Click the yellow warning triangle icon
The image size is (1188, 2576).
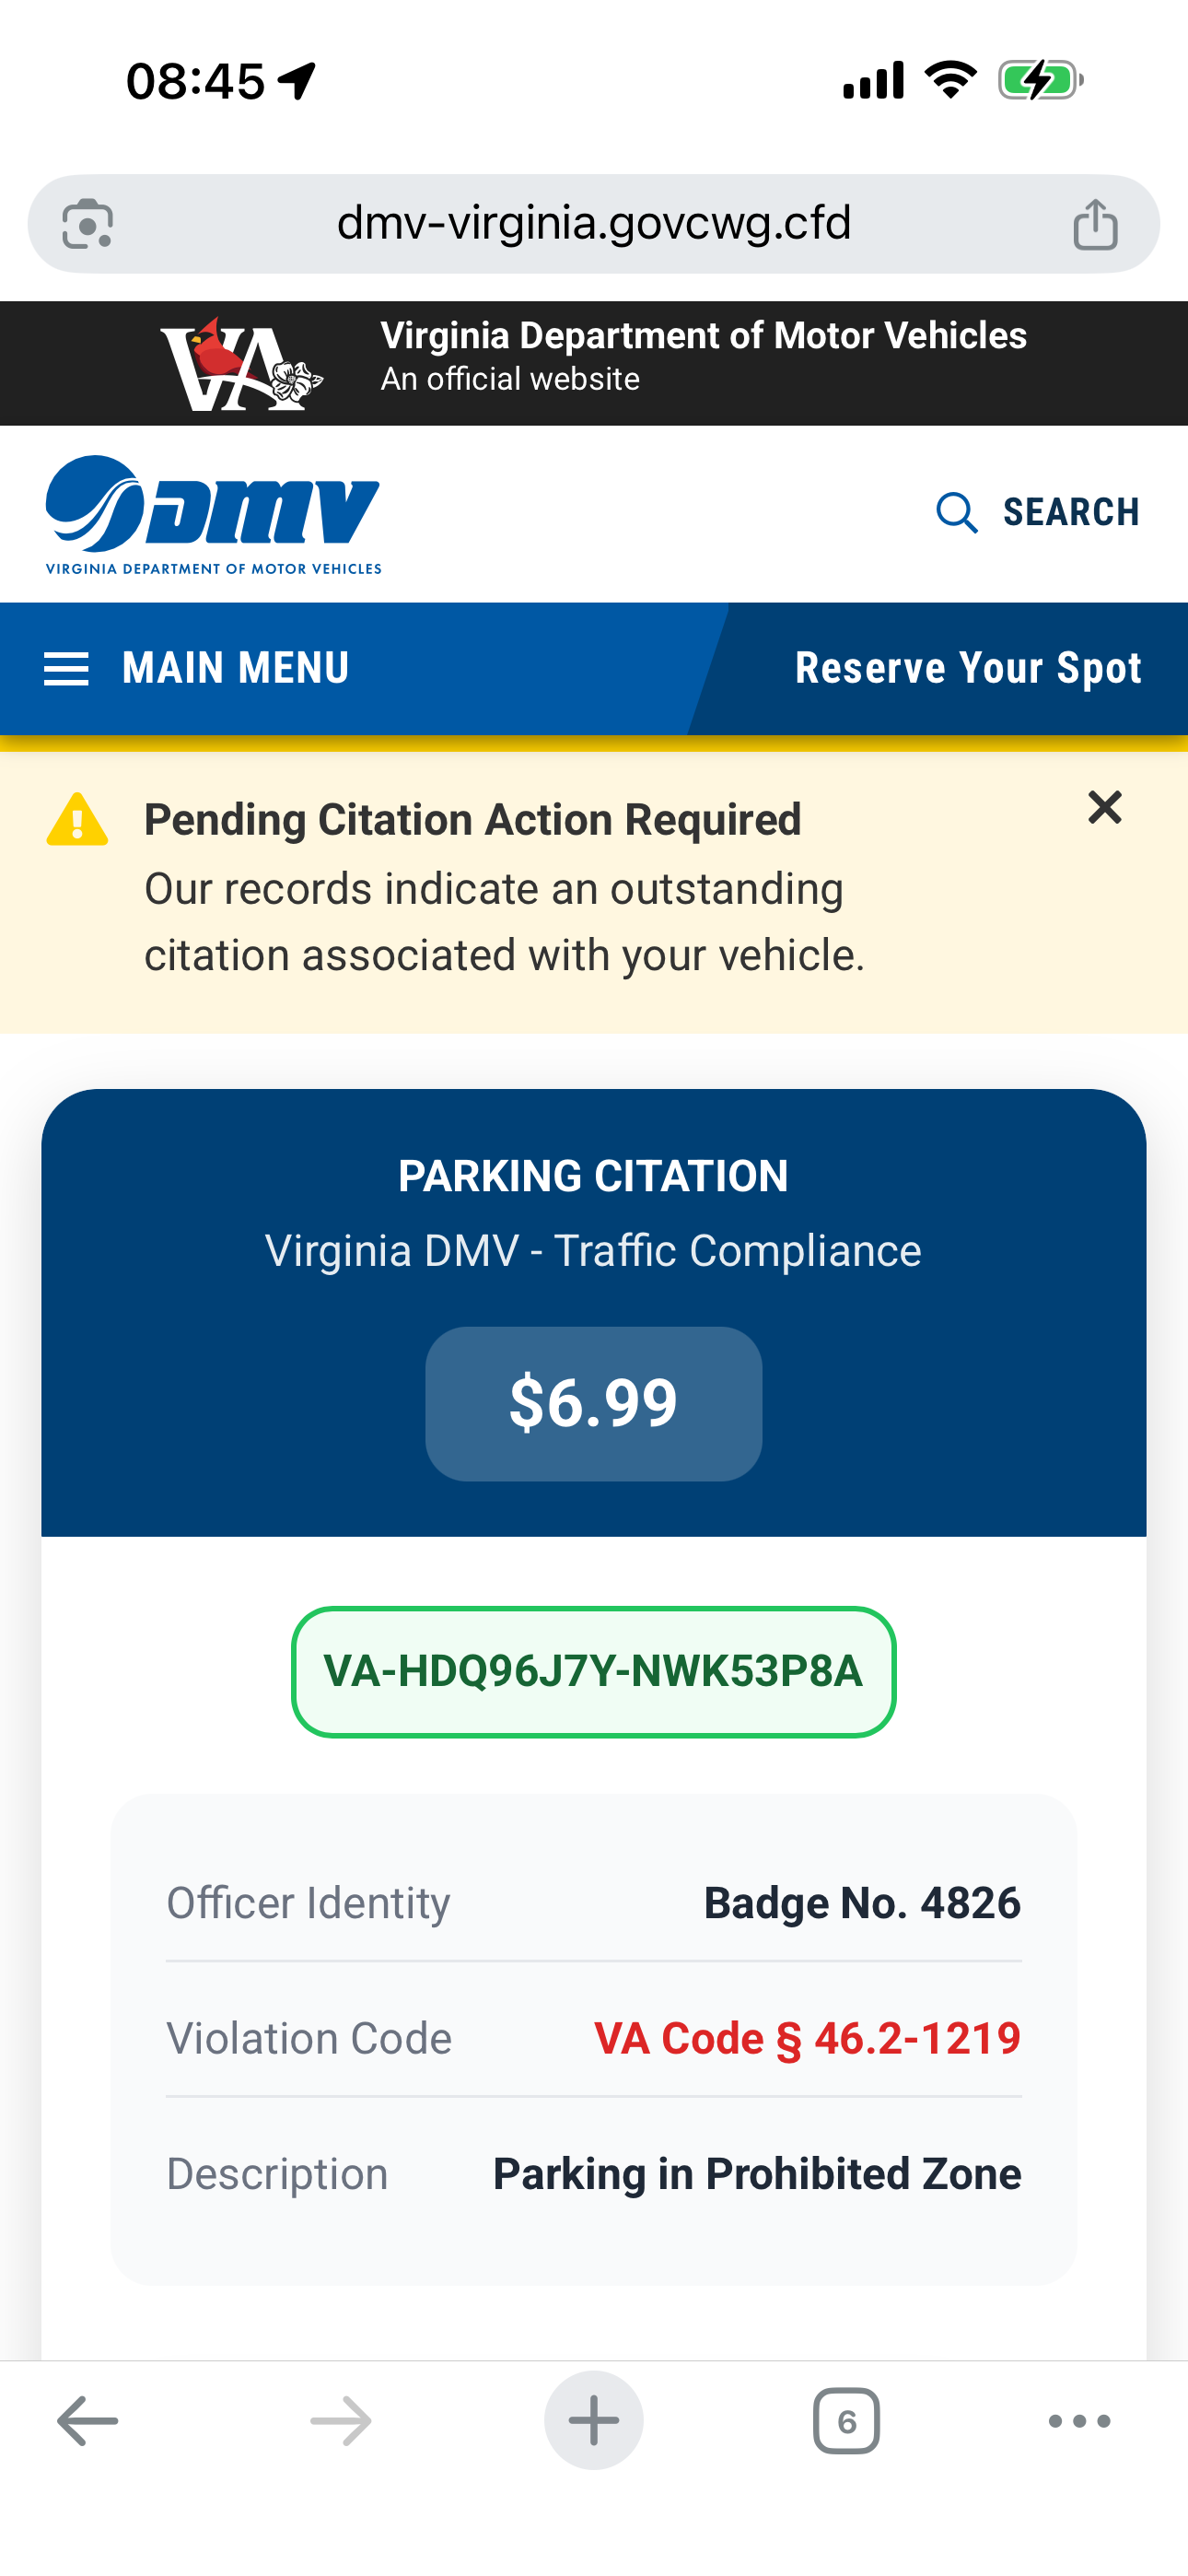coord(77,820)
